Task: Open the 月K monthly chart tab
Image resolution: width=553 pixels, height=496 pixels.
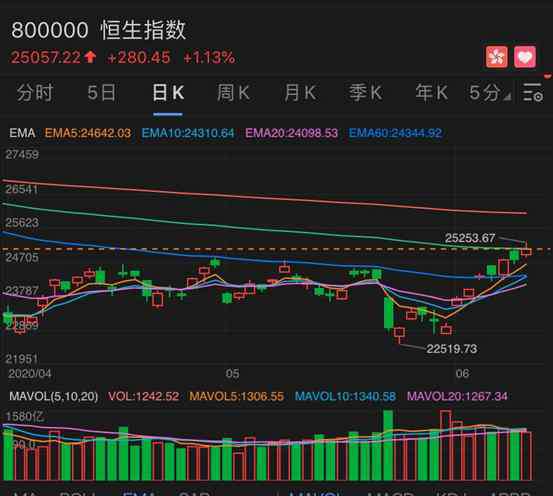Action: (x=300, y=93)
